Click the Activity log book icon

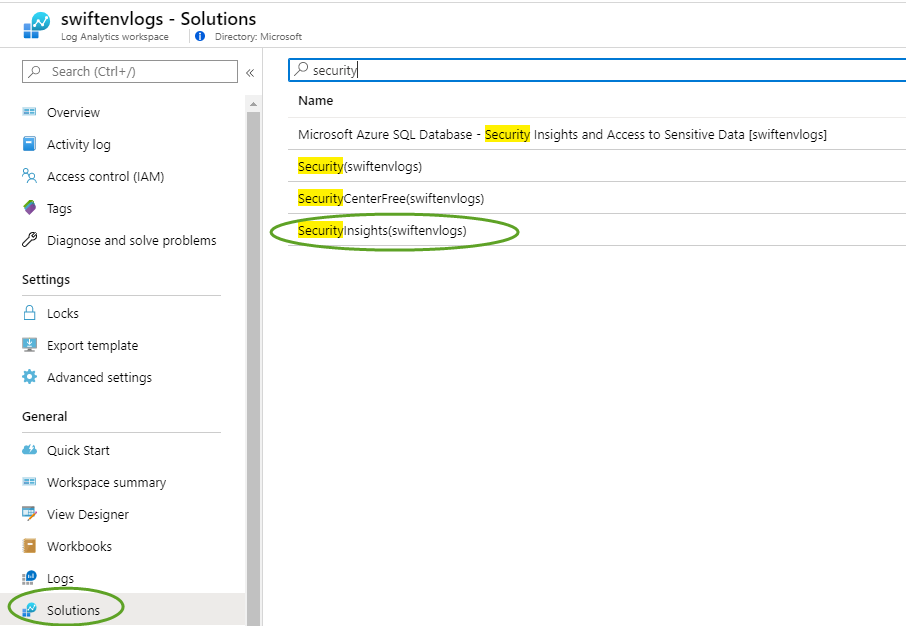pyautogui.click(x=29, y=143)
